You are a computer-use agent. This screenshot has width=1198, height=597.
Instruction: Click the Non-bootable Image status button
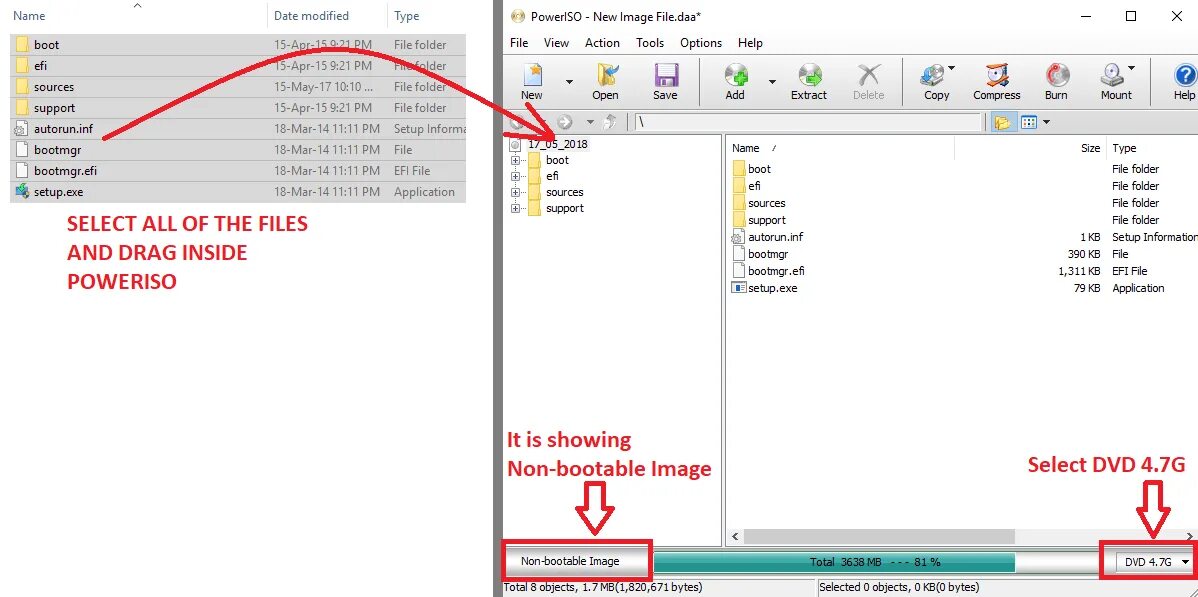570,561
